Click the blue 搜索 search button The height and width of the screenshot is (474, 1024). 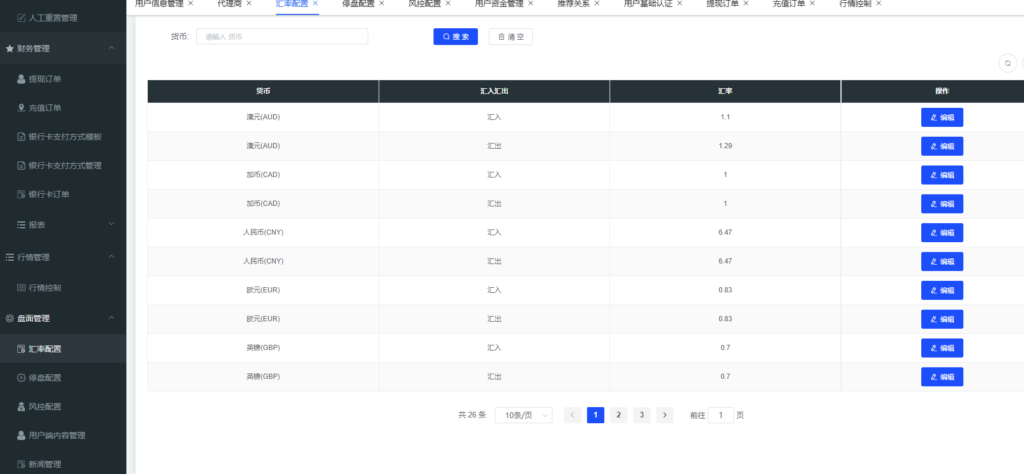[x=456, y=37]
